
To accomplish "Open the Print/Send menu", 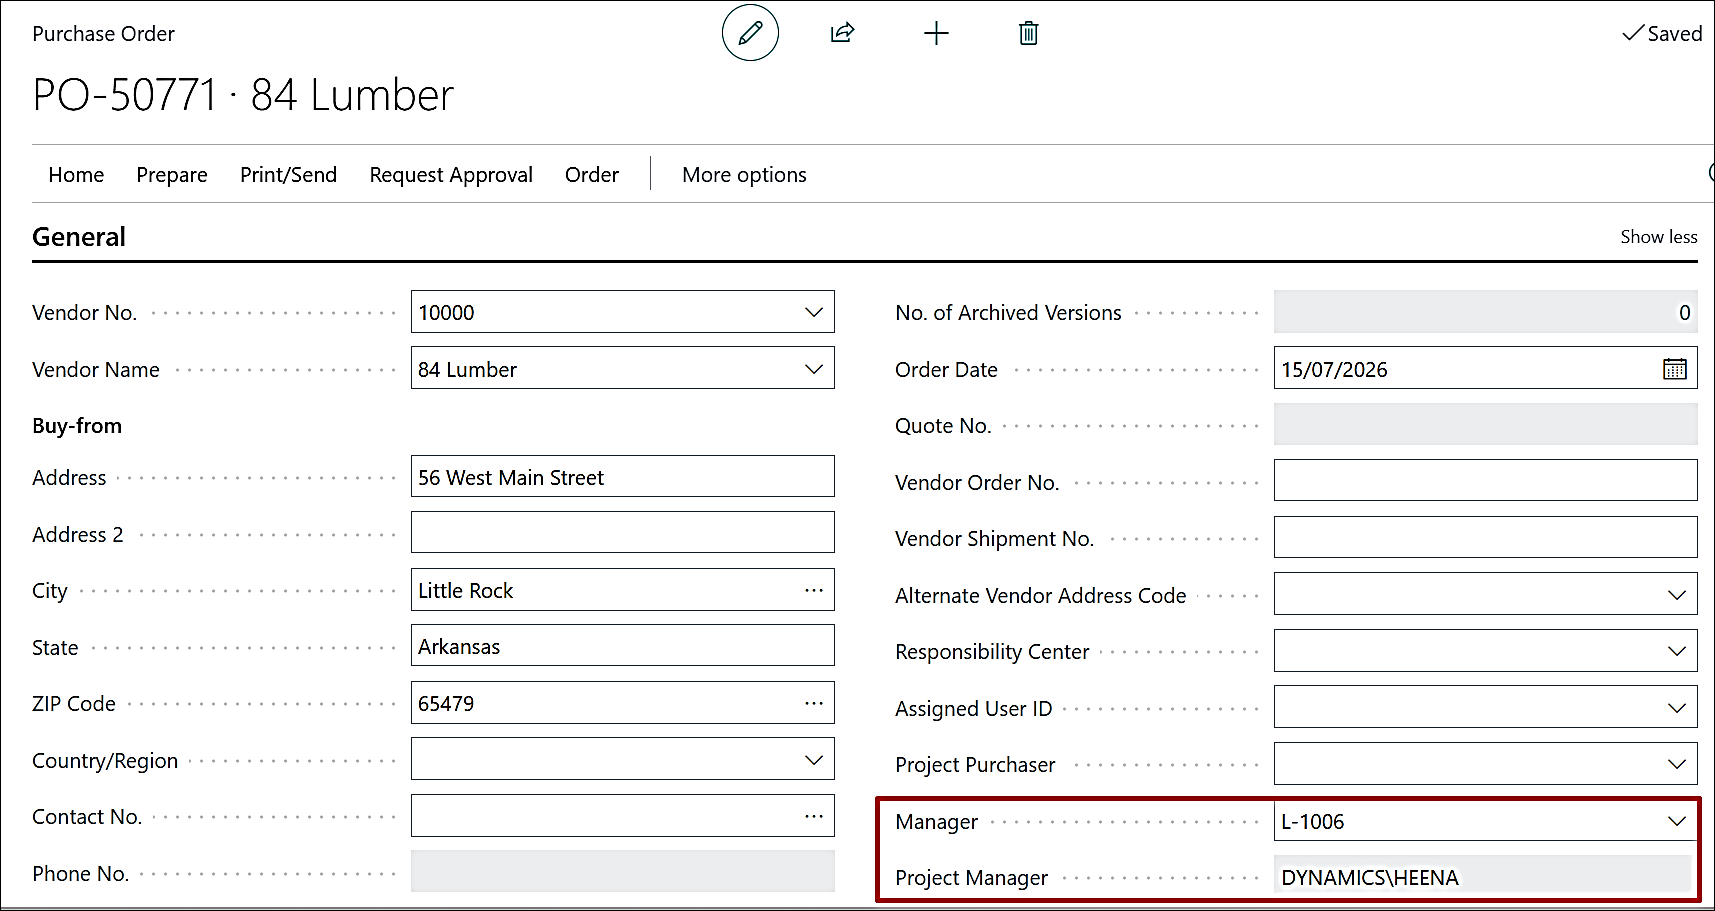I will (x=288, y=175).
